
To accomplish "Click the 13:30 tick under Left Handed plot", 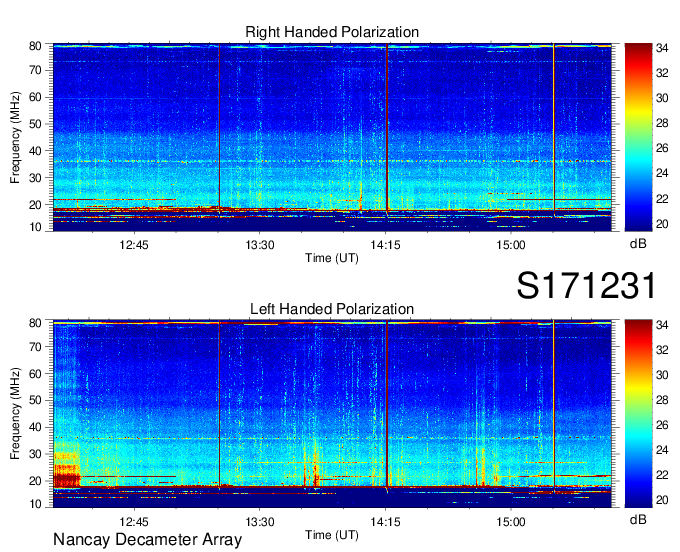I will click(x=260, y=521).
